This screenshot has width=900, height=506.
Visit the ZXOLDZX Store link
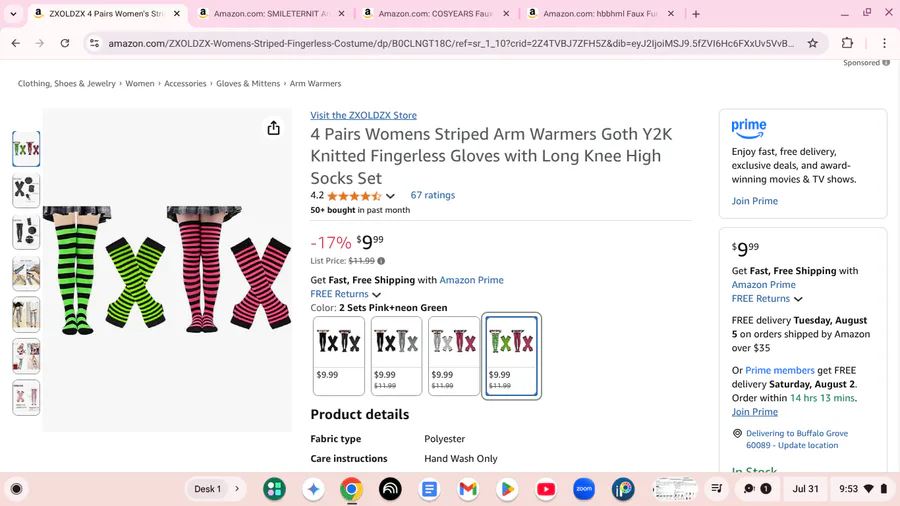click(363, 115)
